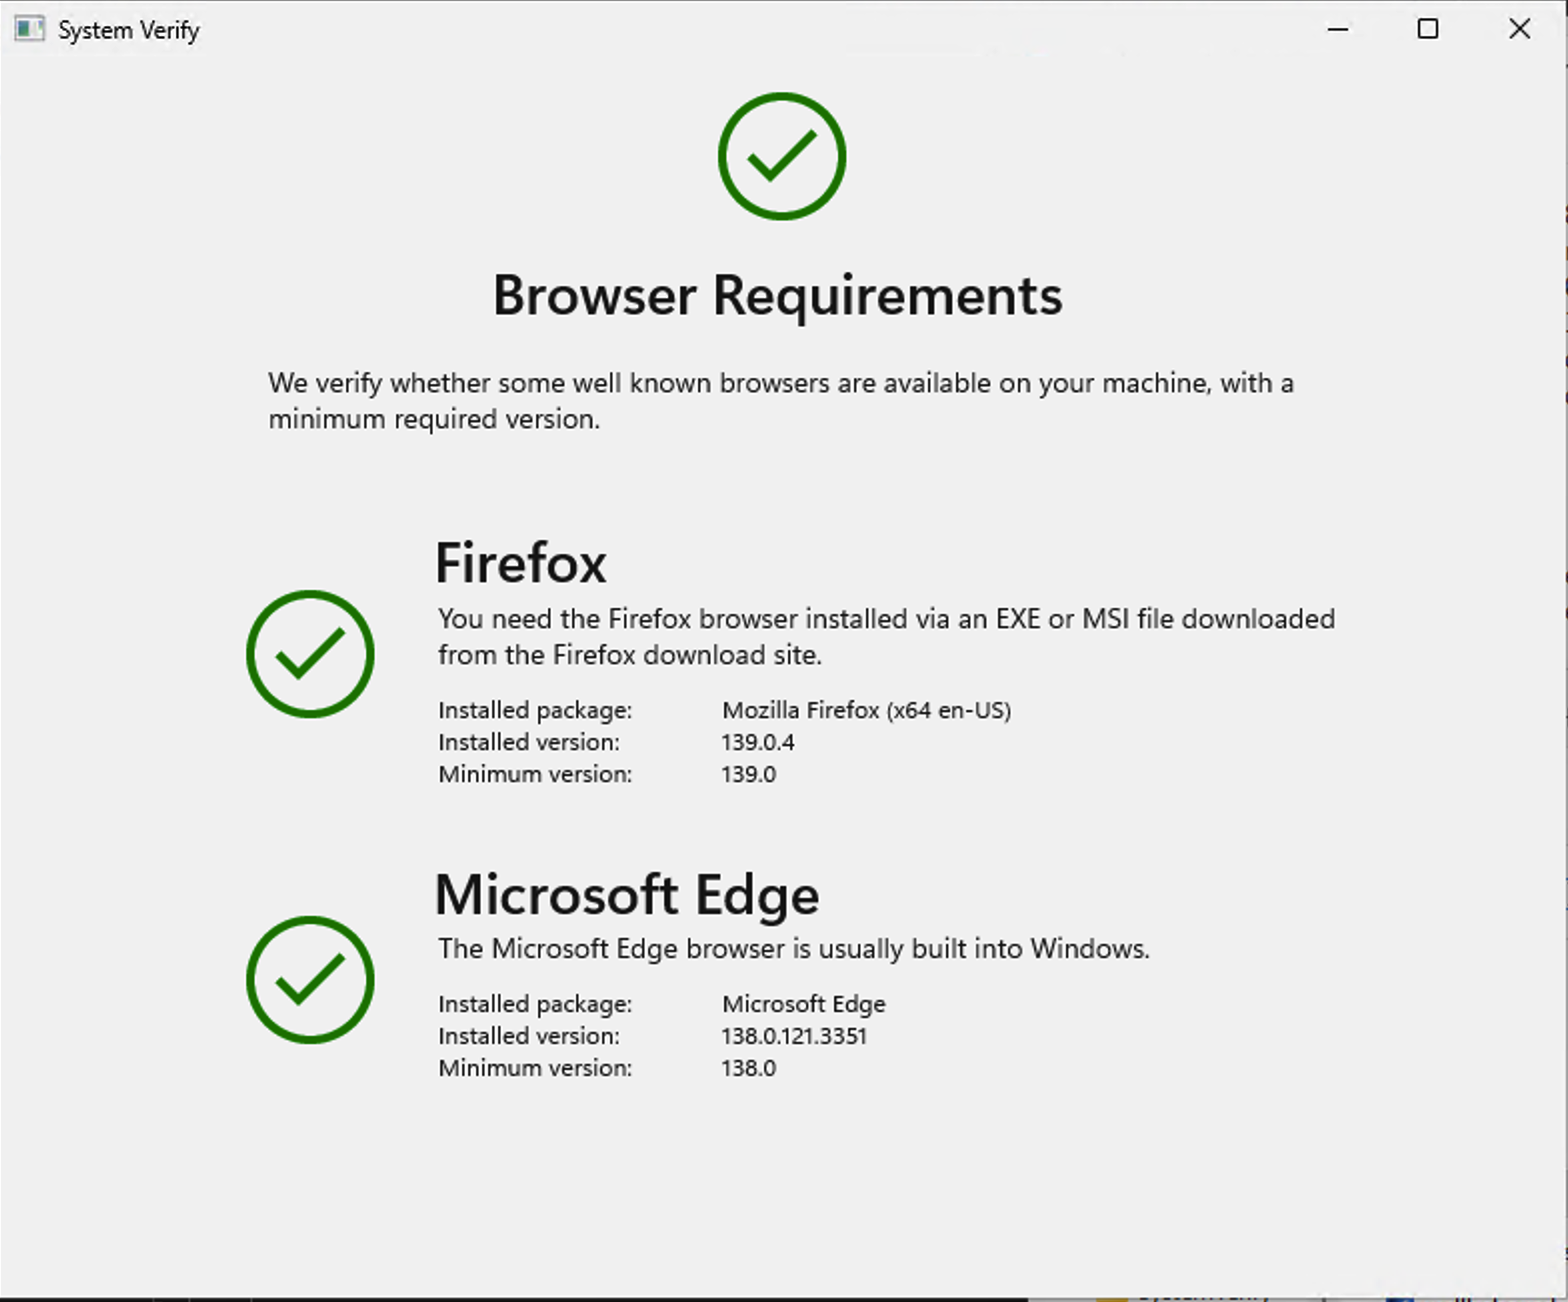Click the Edge minimum version 138.0
The height and width of the screenshot is (1302, 1568).
(749, 1068)
